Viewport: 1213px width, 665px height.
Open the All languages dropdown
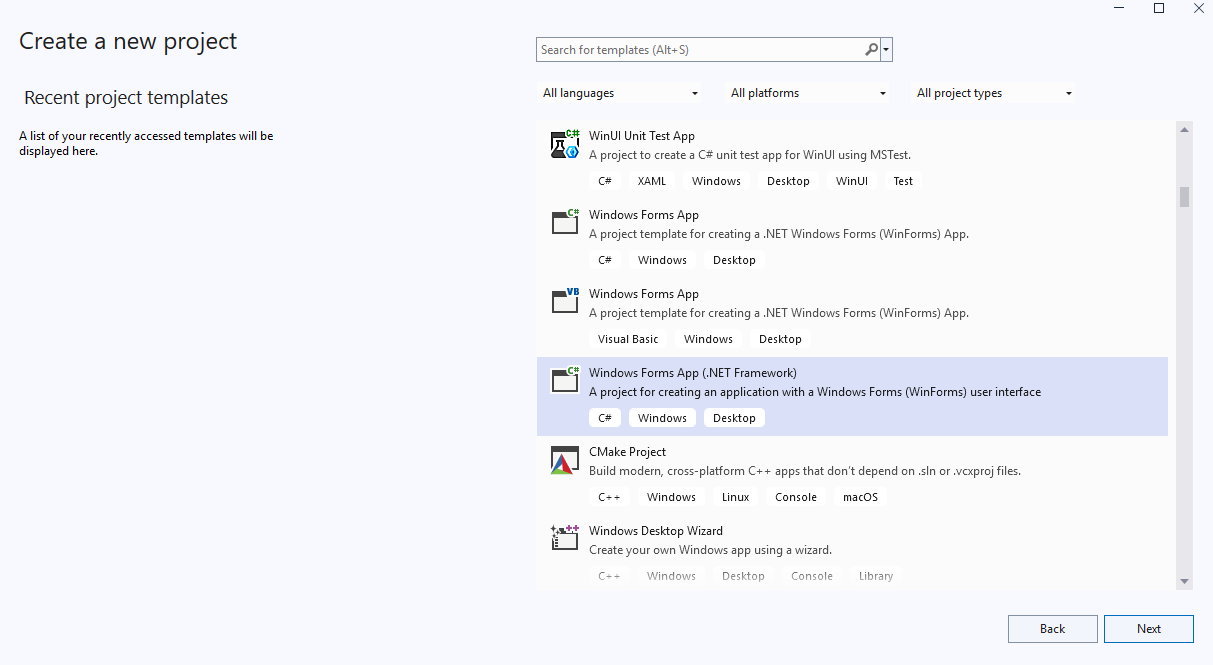point(621,93)
